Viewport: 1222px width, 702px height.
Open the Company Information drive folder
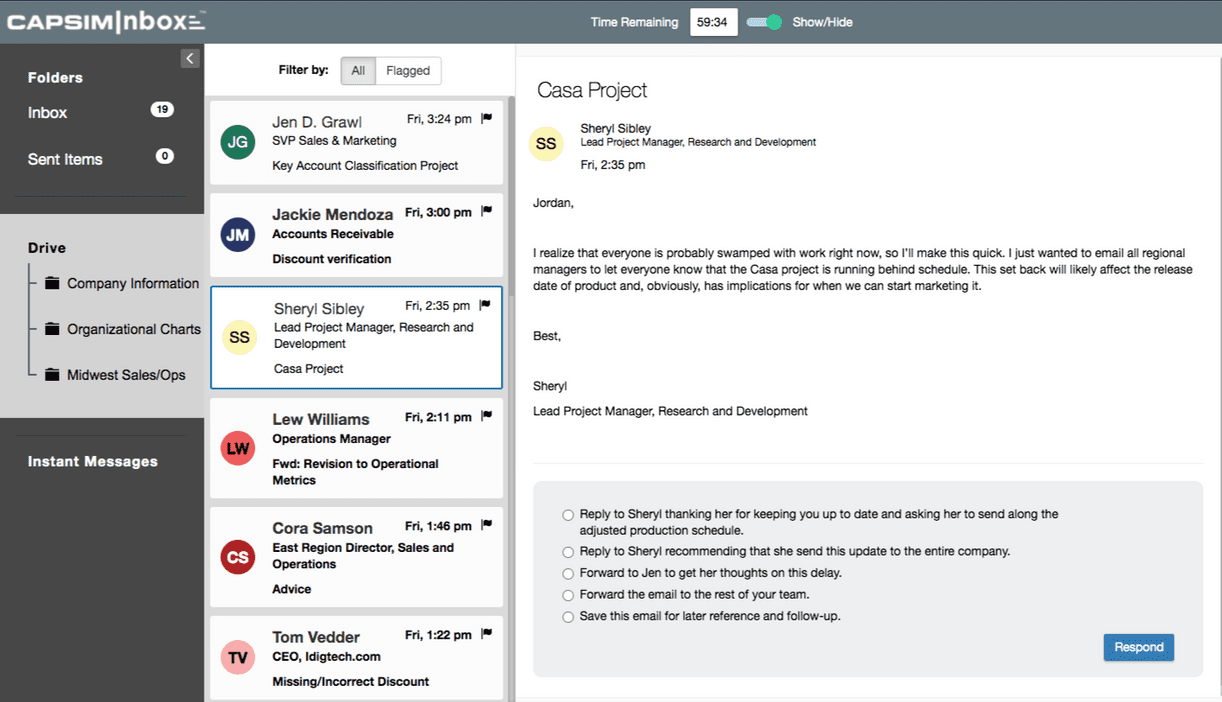[131, 283]
